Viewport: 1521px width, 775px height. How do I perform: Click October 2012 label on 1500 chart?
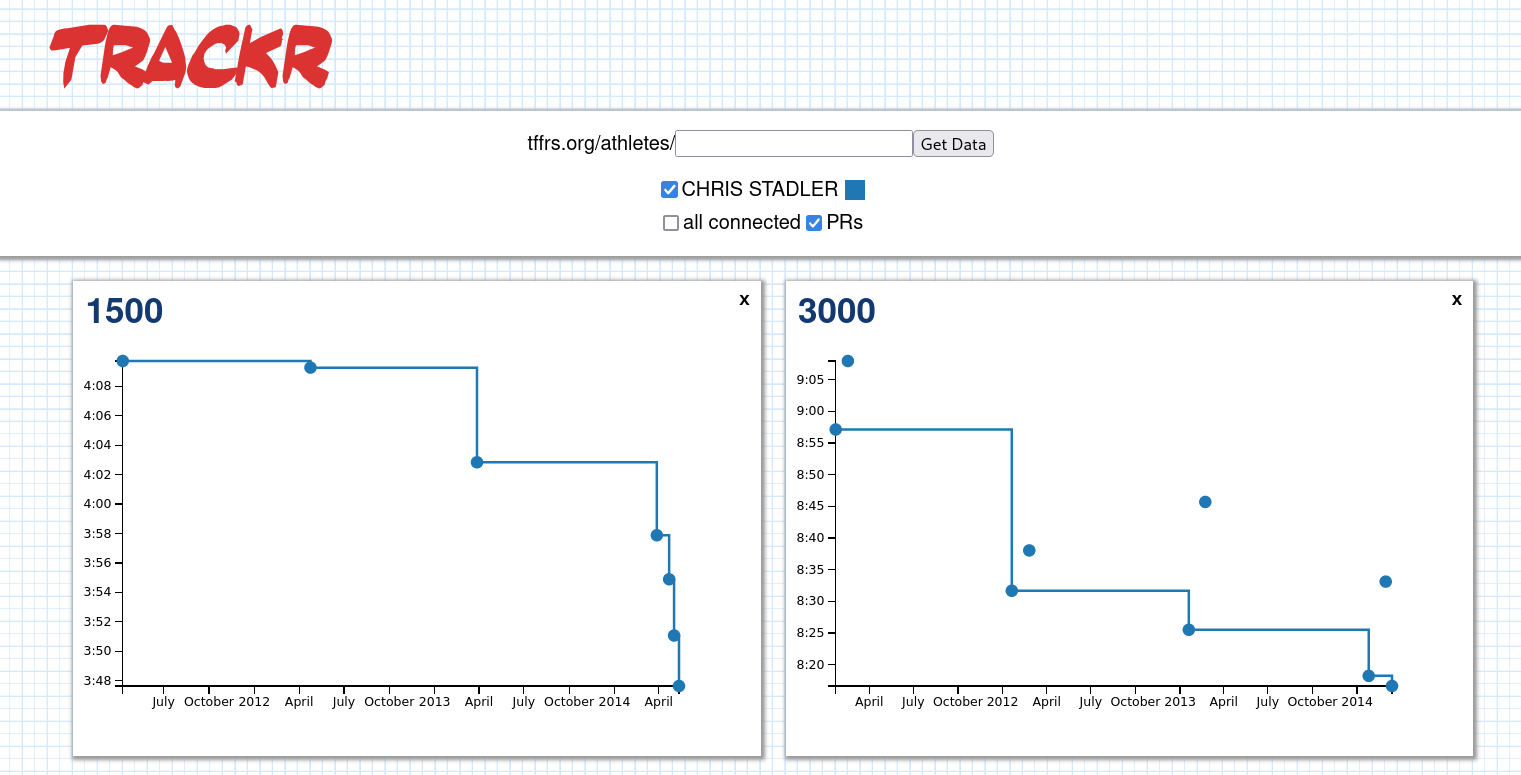(227, 702)
